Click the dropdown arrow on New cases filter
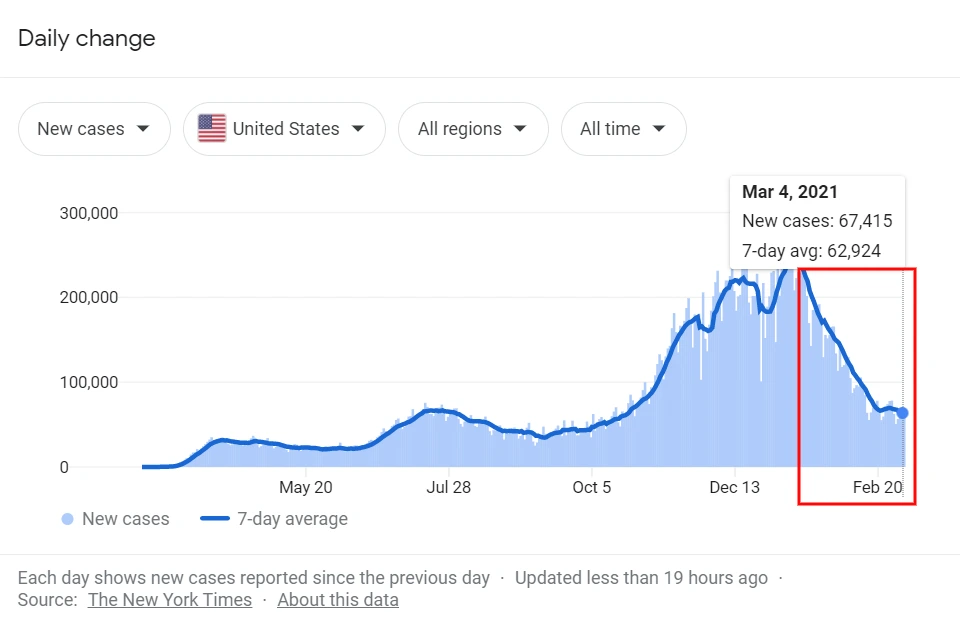 tap(145, 128)
